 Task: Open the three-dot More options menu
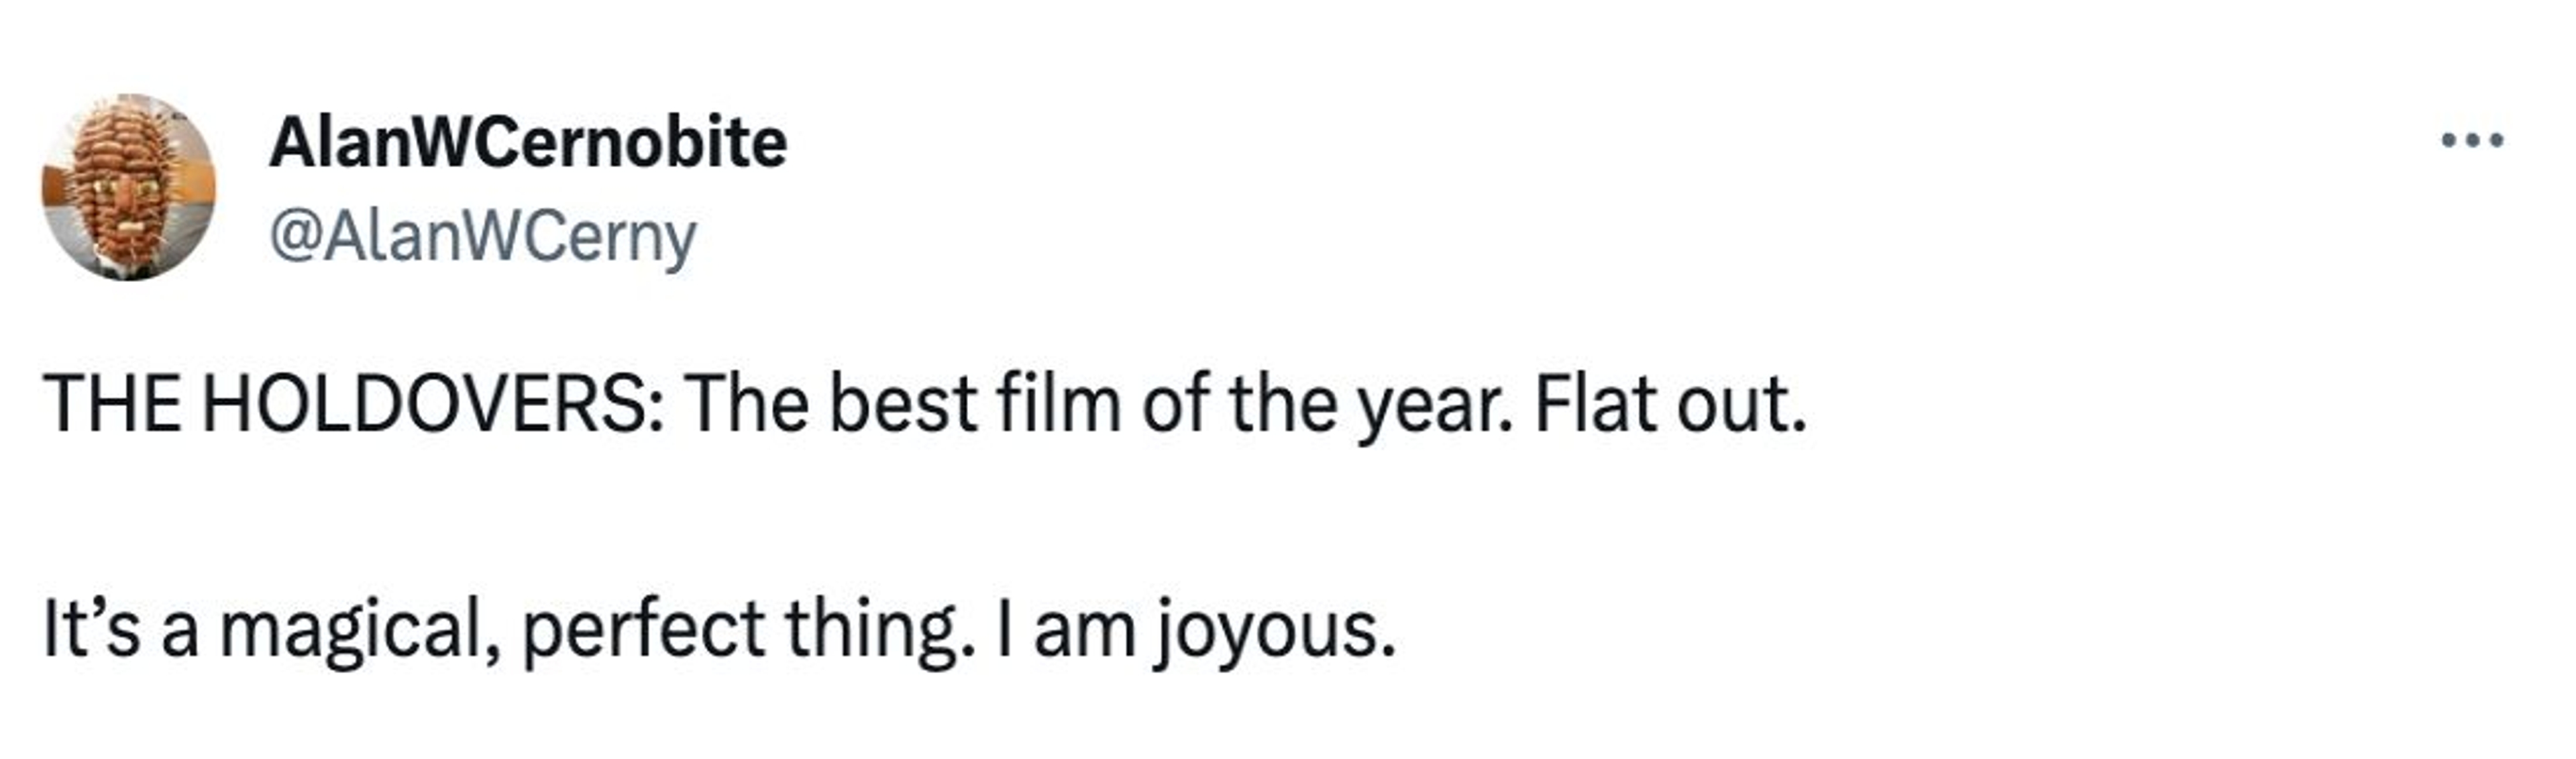[x=2471, y=141]
